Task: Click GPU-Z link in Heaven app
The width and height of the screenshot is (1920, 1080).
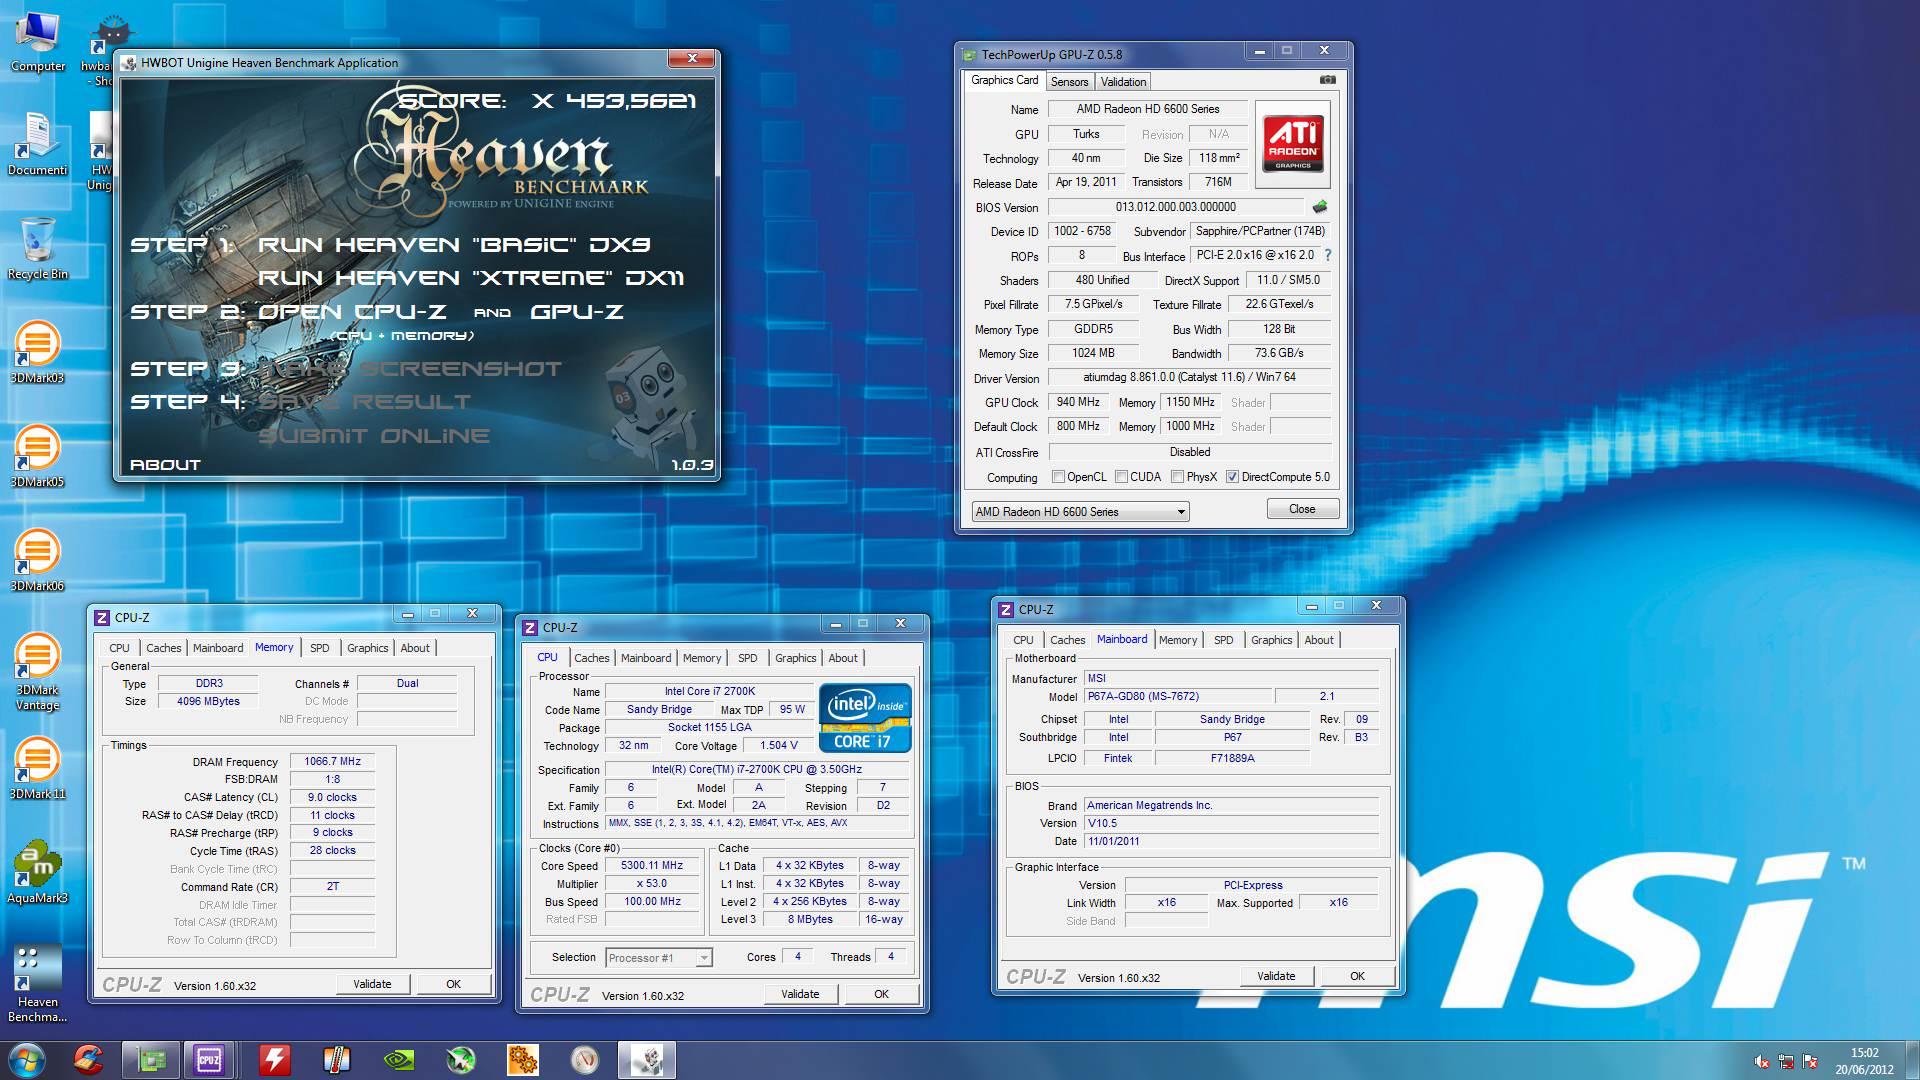Action: pyautogui.click(x=577, y=312)
